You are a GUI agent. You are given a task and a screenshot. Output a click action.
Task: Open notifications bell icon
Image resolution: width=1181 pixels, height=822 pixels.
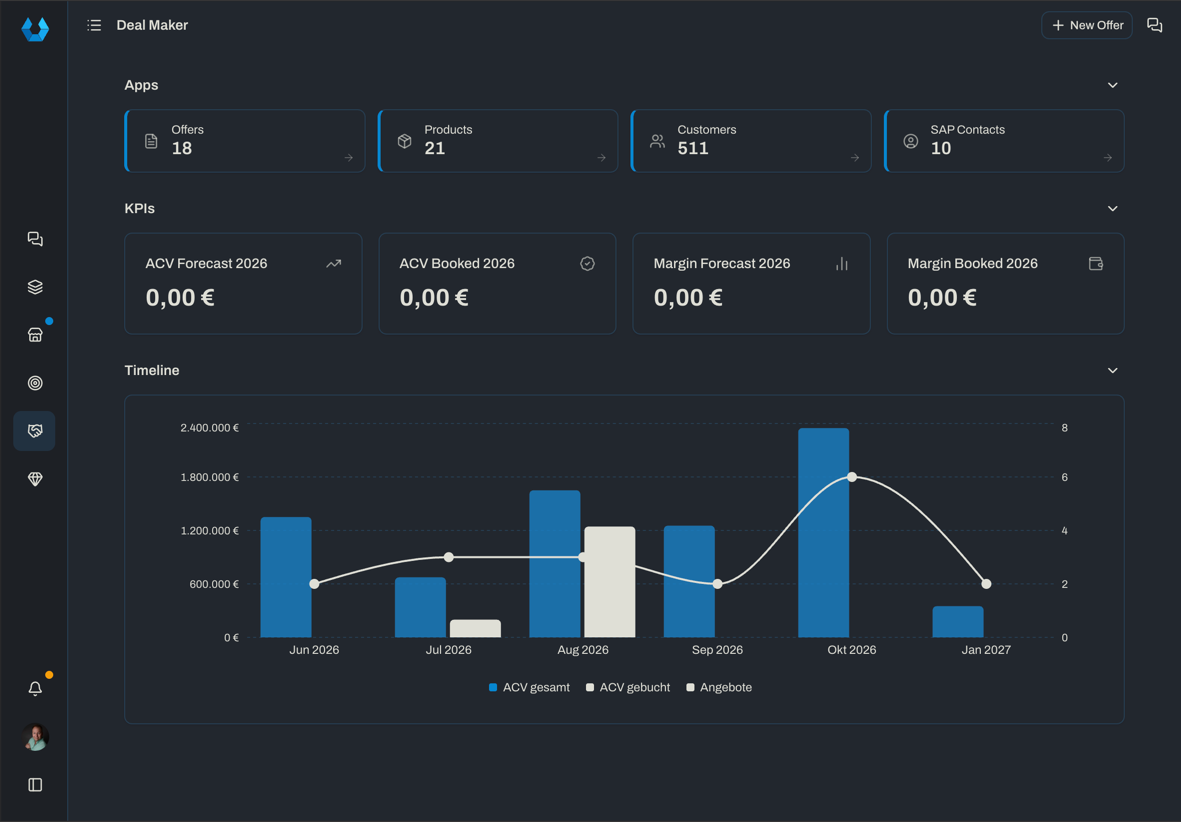coord(35,689)
